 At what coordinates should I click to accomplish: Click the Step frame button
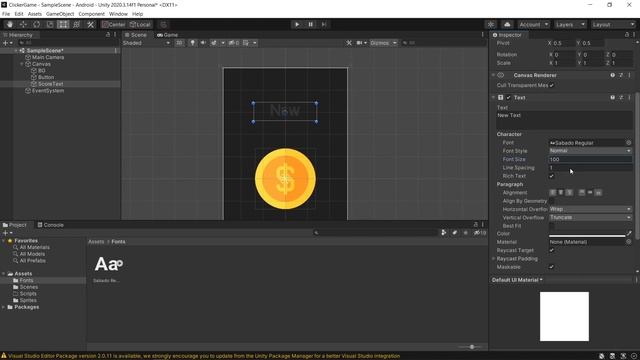tap(324, 24)
